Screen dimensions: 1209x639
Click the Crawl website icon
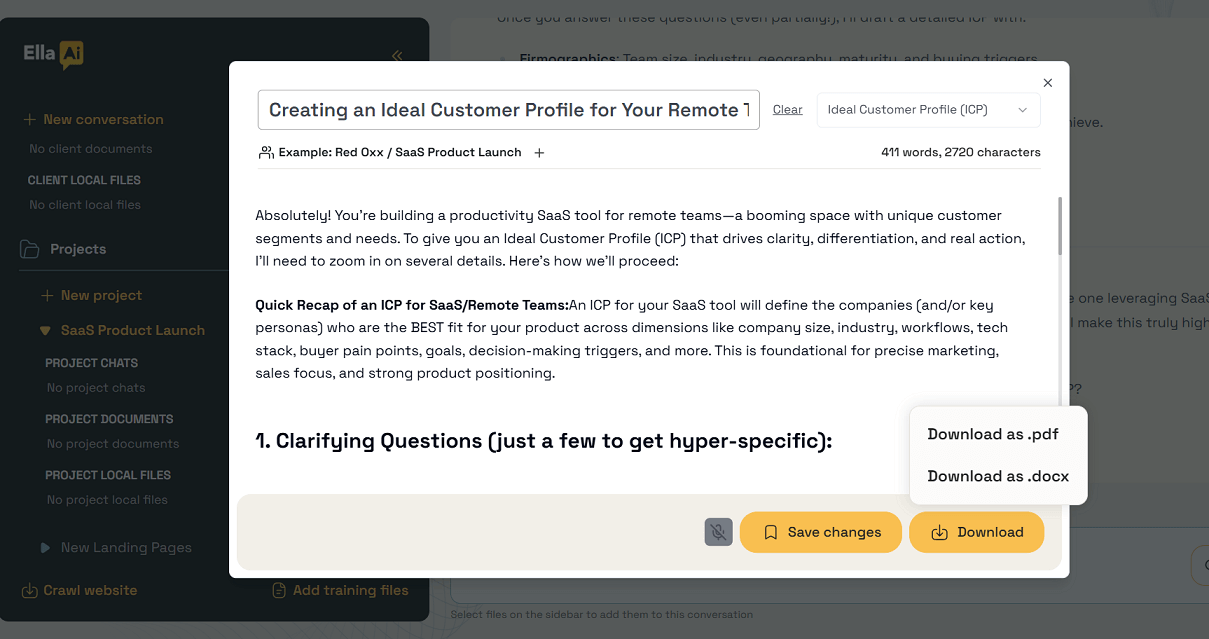click(x=30, y=590)
